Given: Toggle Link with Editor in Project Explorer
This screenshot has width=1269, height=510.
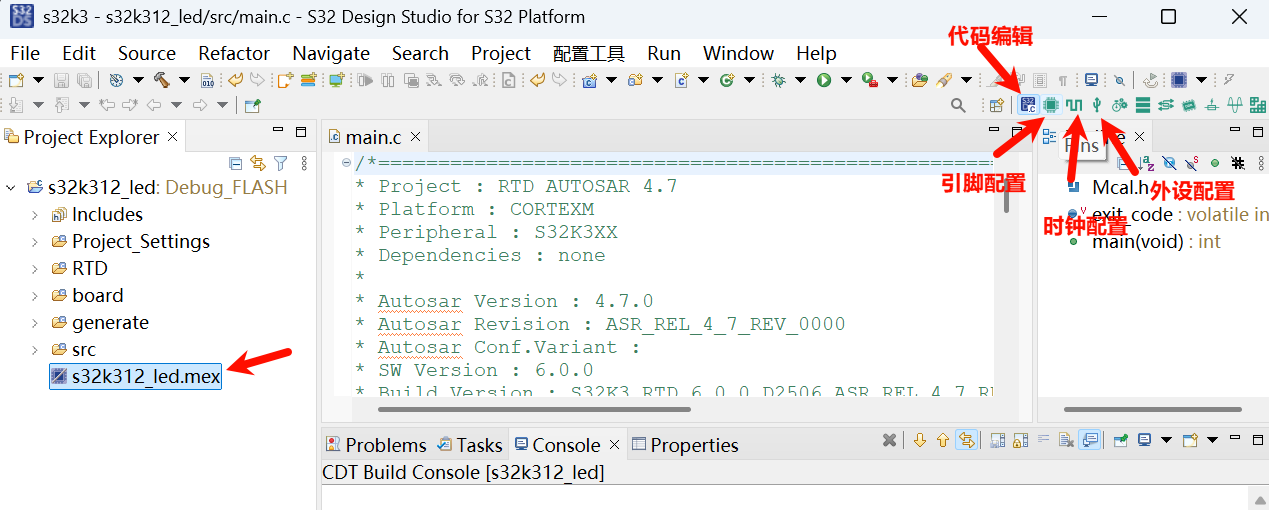Looking at the screenshot, I should point(257,163).
